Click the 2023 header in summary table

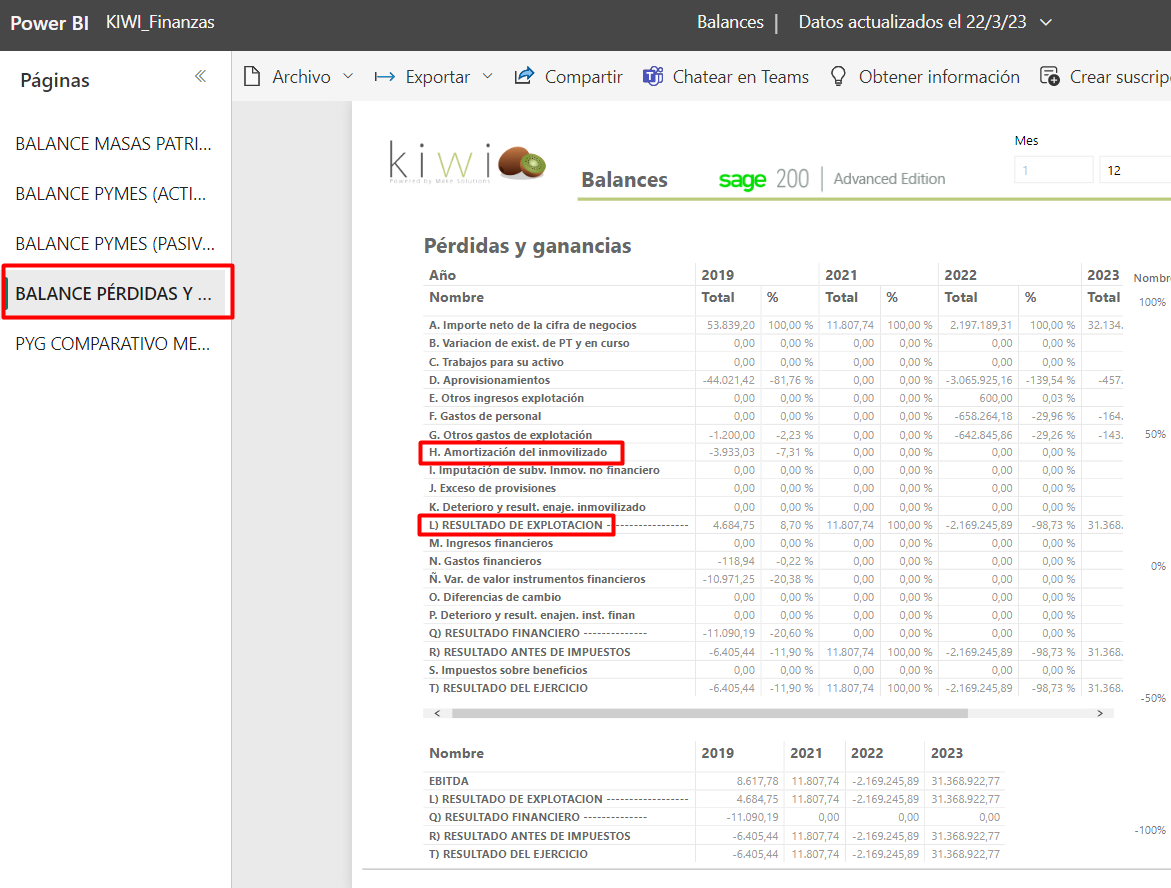947,753
